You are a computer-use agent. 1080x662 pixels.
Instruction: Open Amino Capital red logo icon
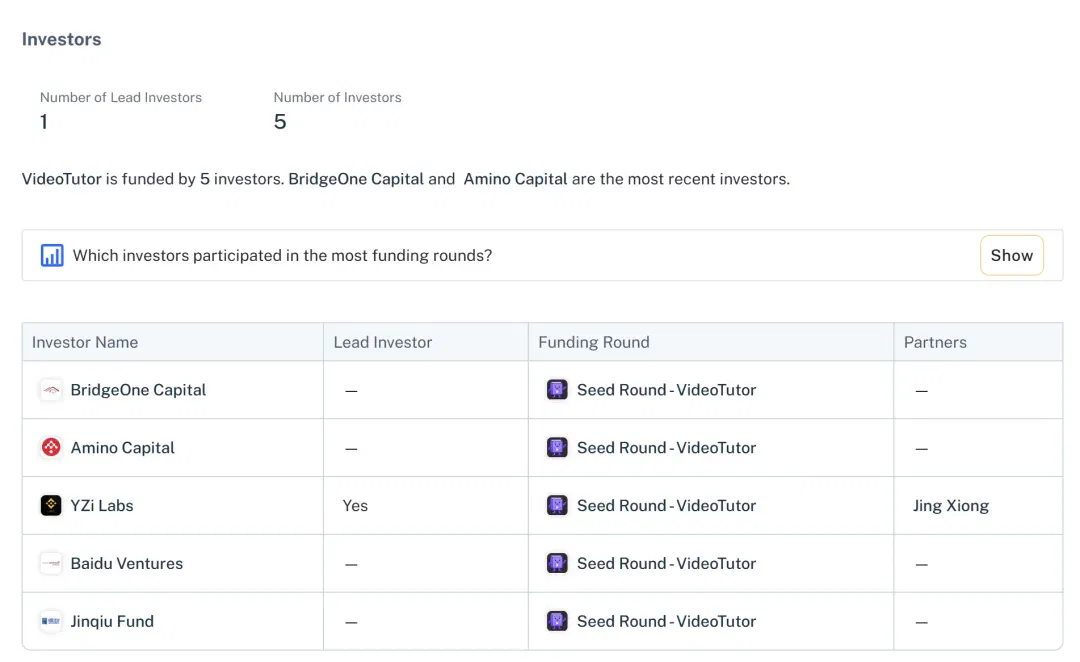tap(51, 448)
